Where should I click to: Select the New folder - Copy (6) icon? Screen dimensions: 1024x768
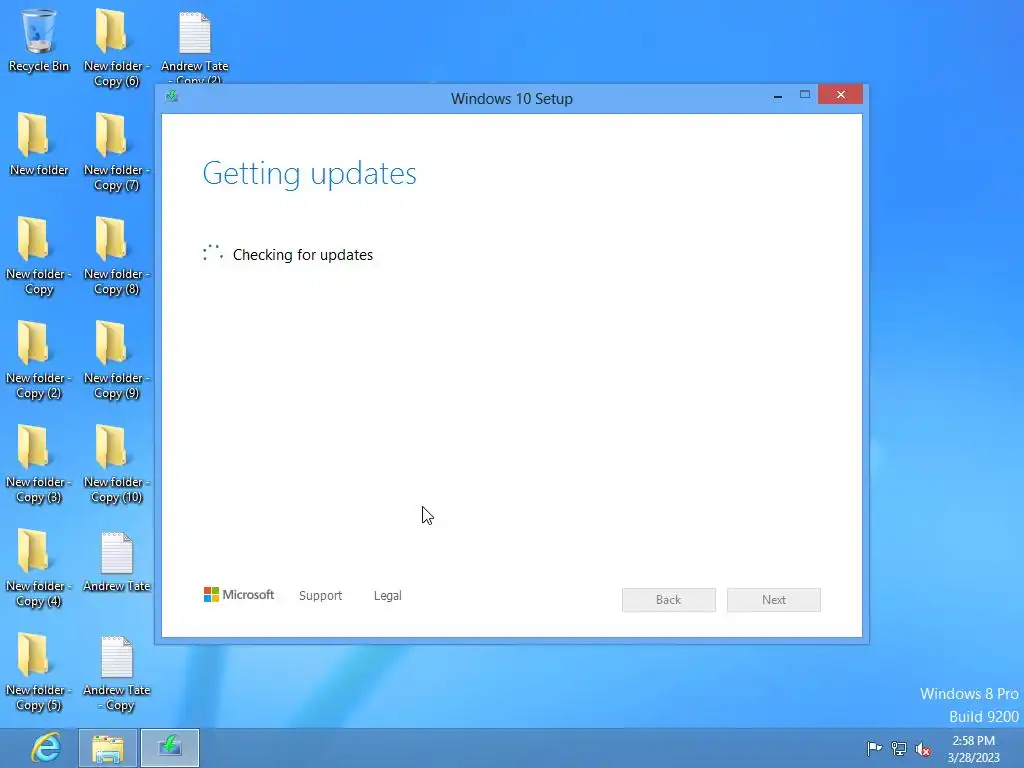point(116,47)
